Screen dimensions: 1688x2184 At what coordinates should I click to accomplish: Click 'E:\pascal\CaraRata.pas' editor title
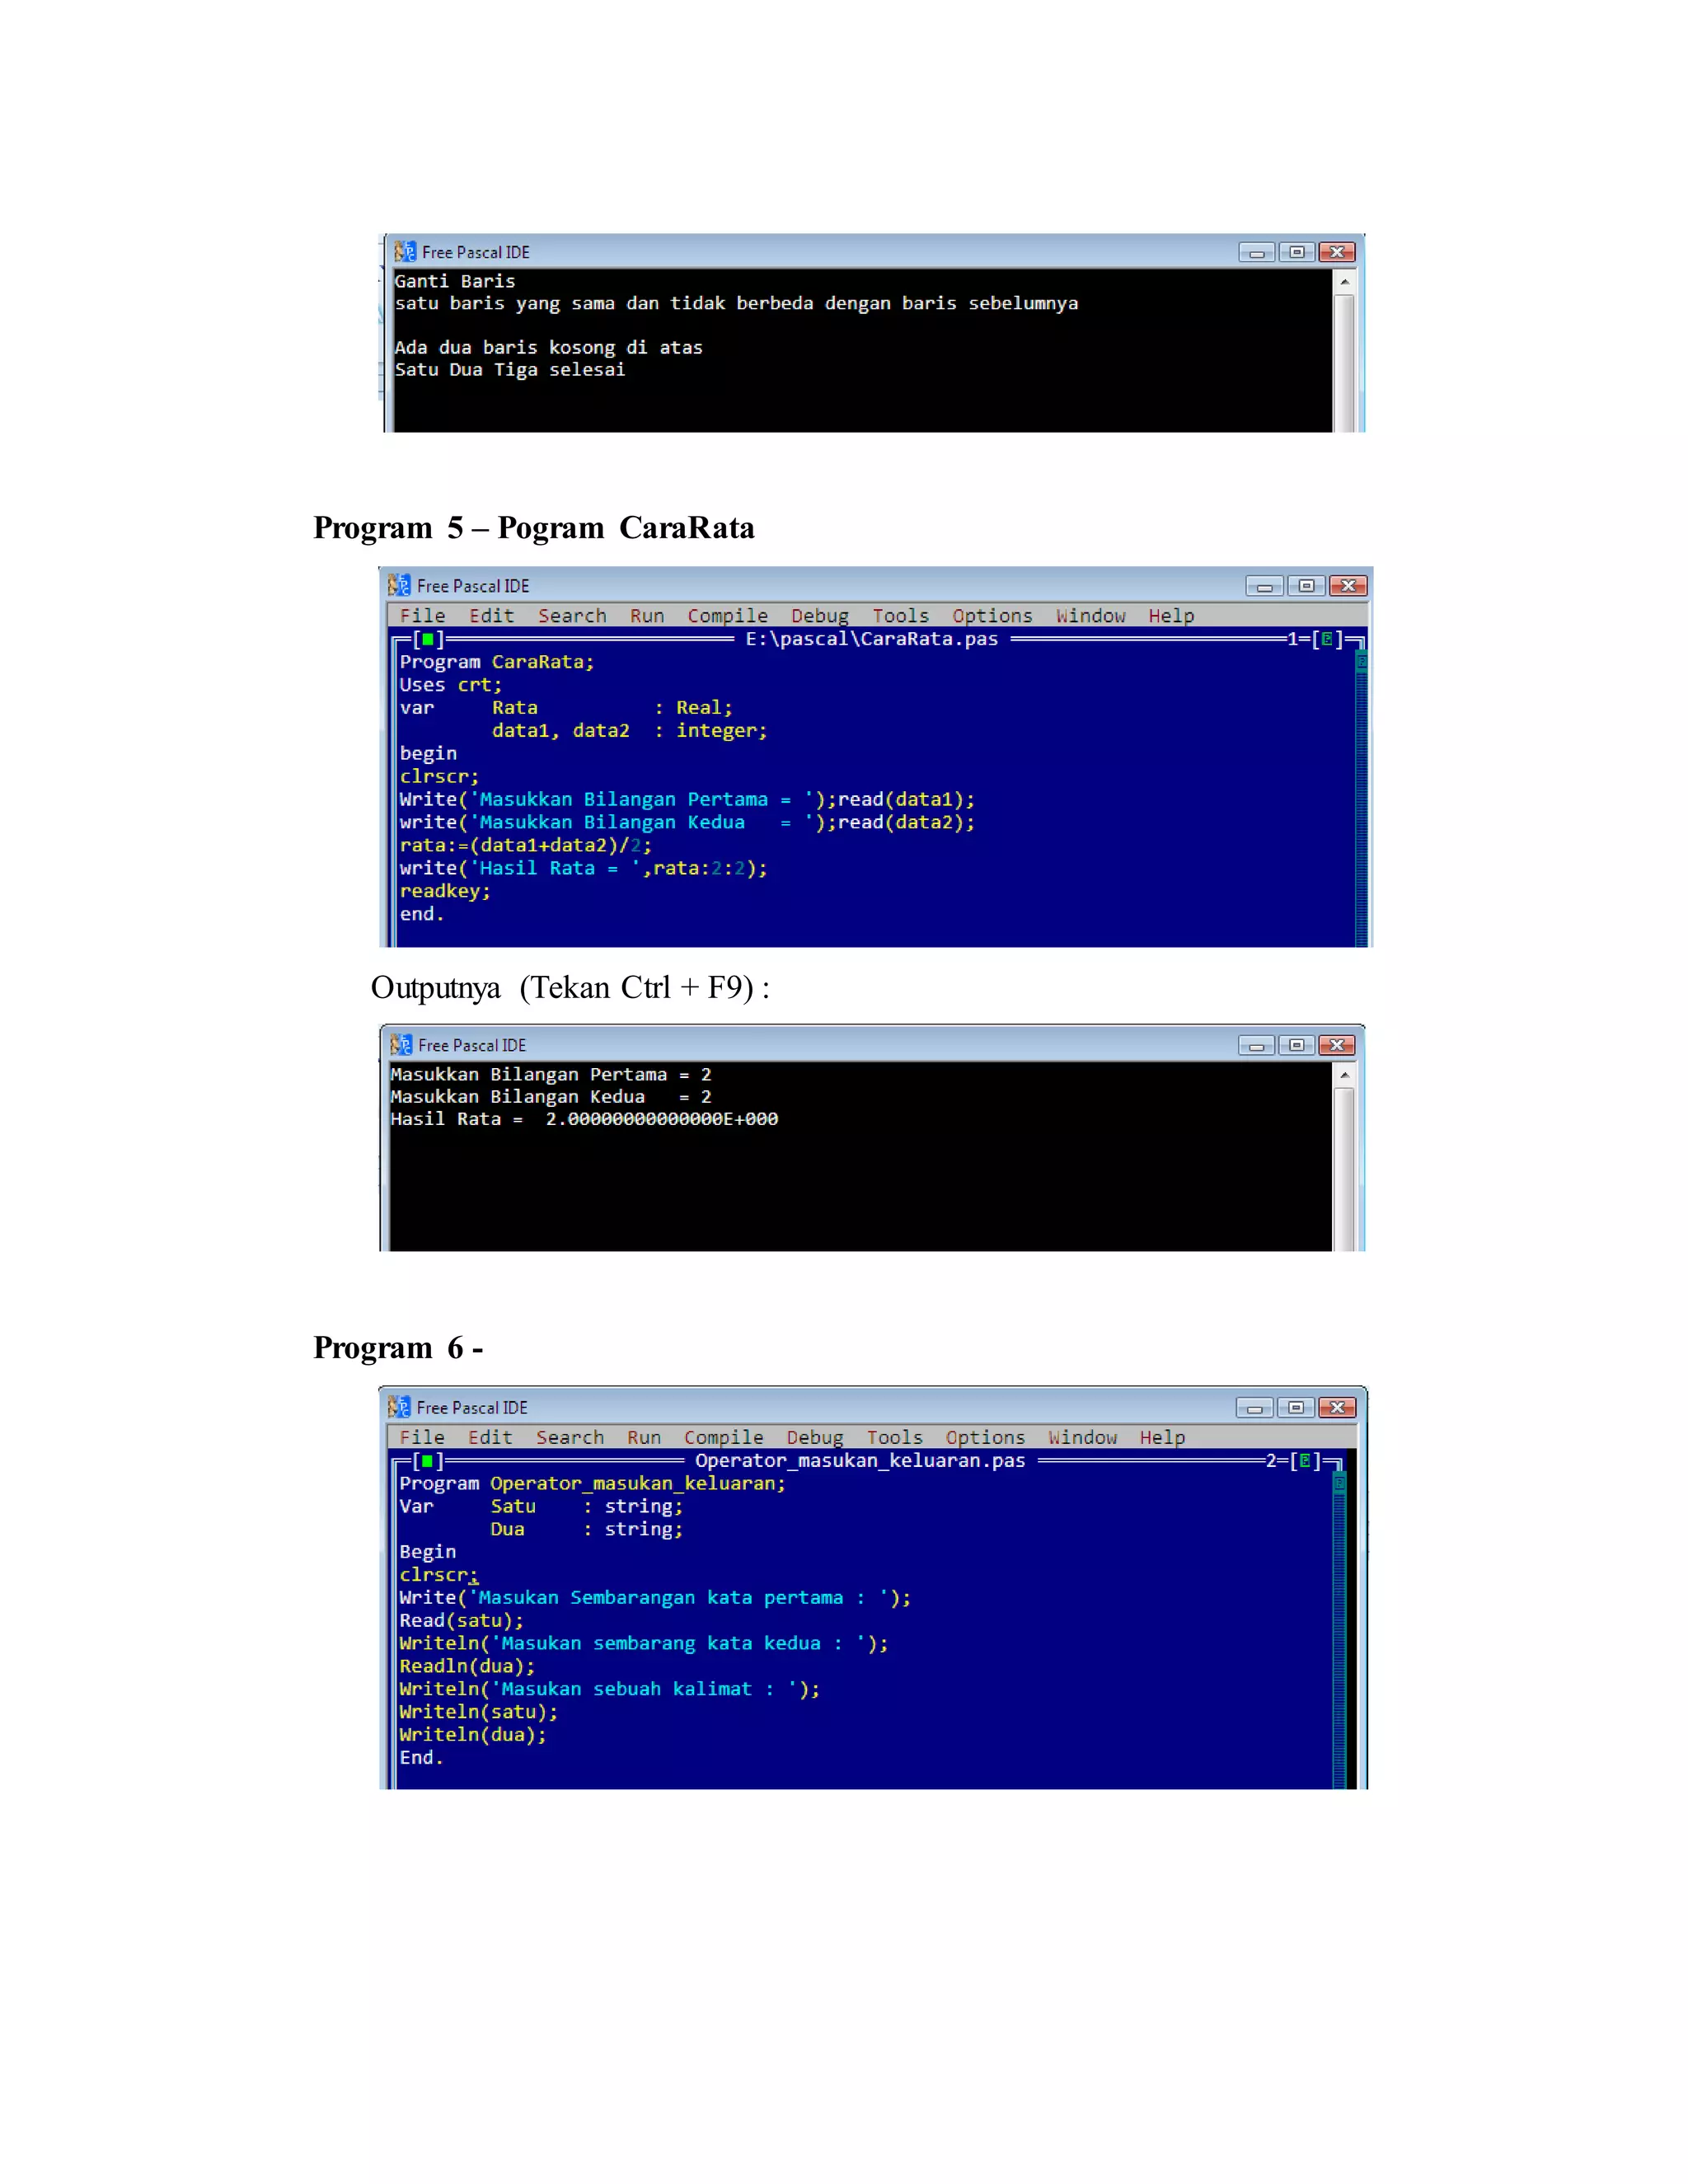click(872, 639)
